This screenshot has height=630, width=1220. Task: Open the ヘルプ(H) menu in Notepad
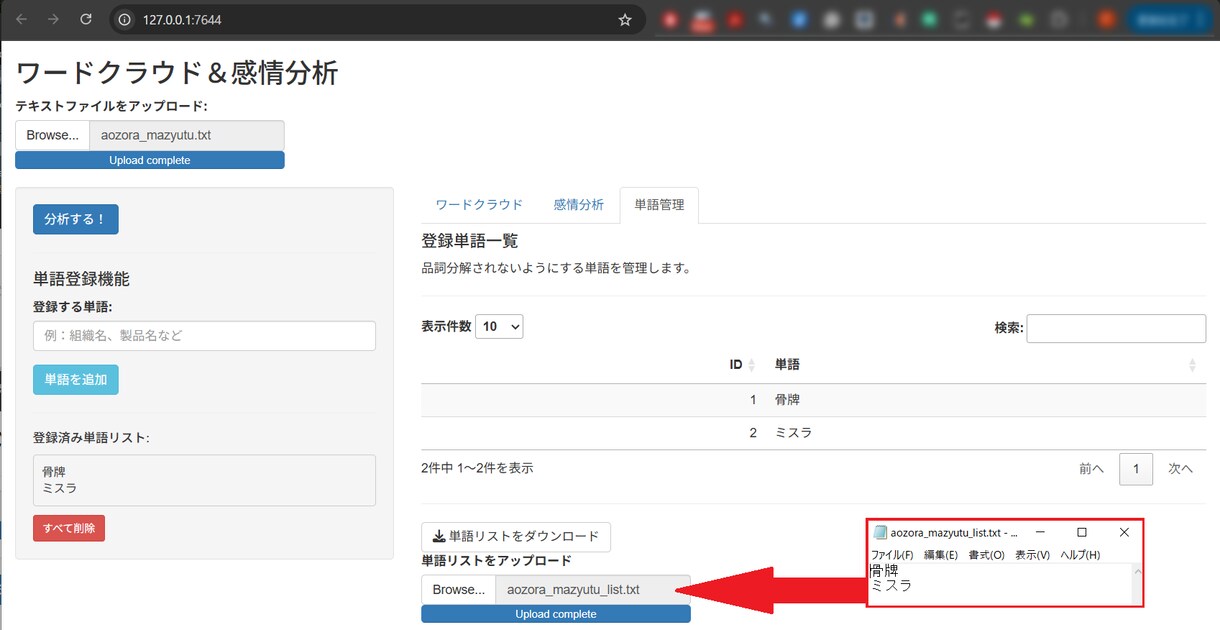tap(1080, 555)
